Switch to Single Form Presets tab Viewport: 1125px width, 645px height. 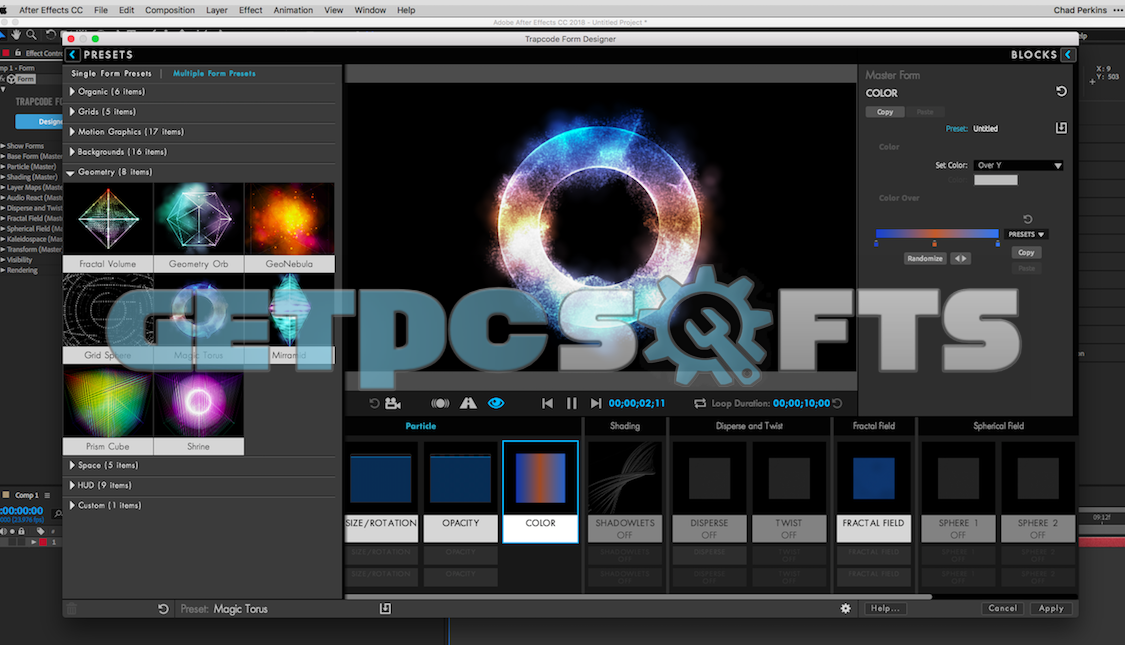(x=111, y=73)
